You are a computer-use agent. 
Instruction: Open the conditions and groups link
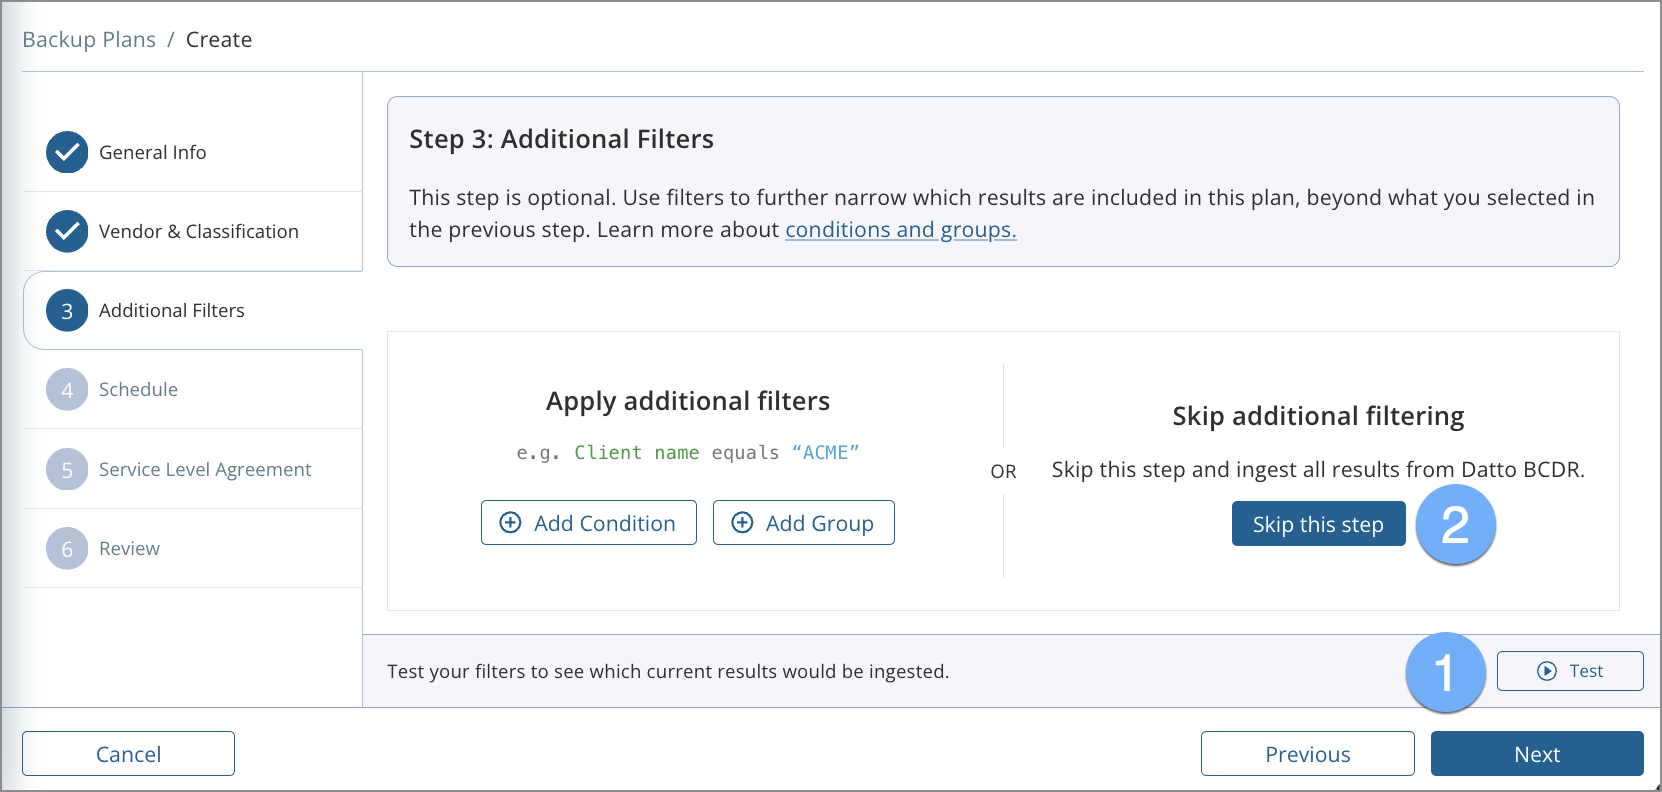pyautogui.click(x=900, y=230)
